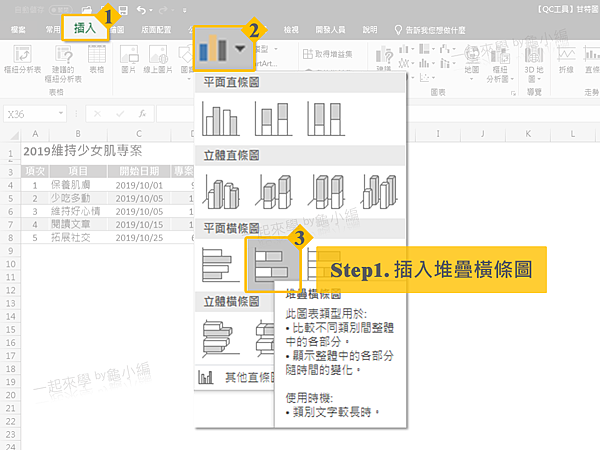Open the undo history dropdown arrow

pyautogui.click(x=151, y=10)
